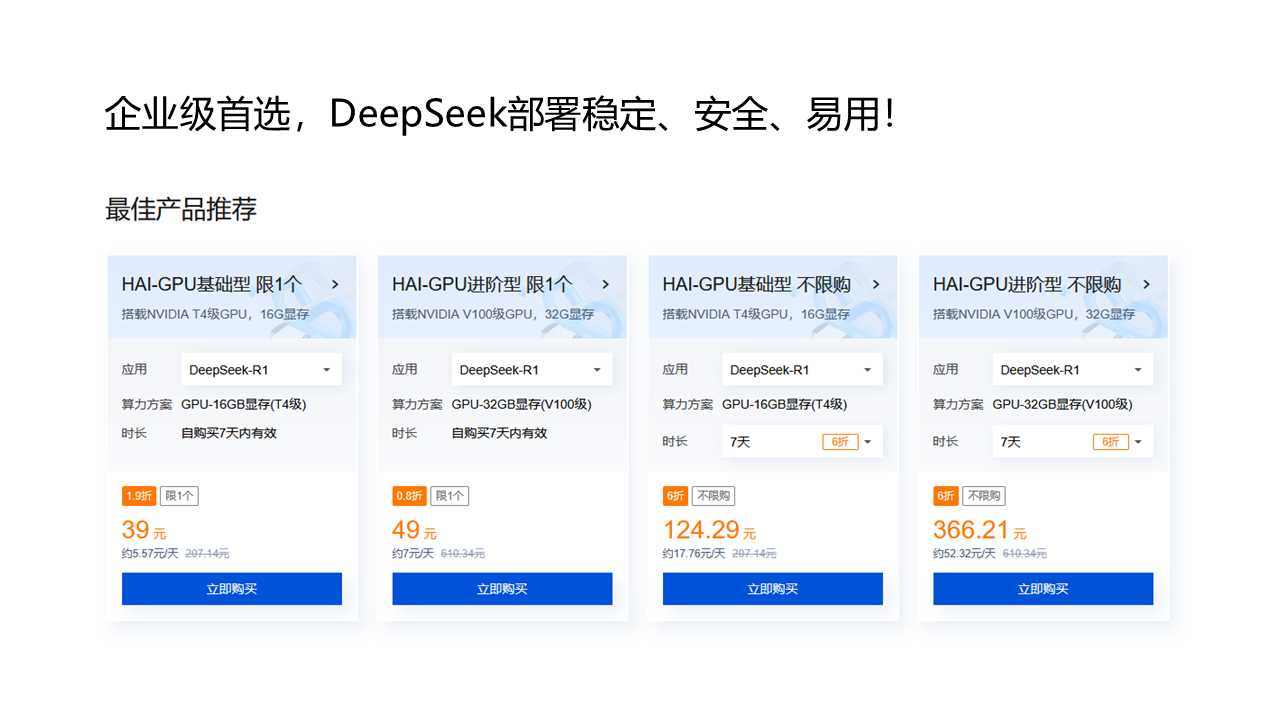Screen dimensions: 1280x720
Task: Click the 0.8折 discount badge
Action: (x=409, y=496)
